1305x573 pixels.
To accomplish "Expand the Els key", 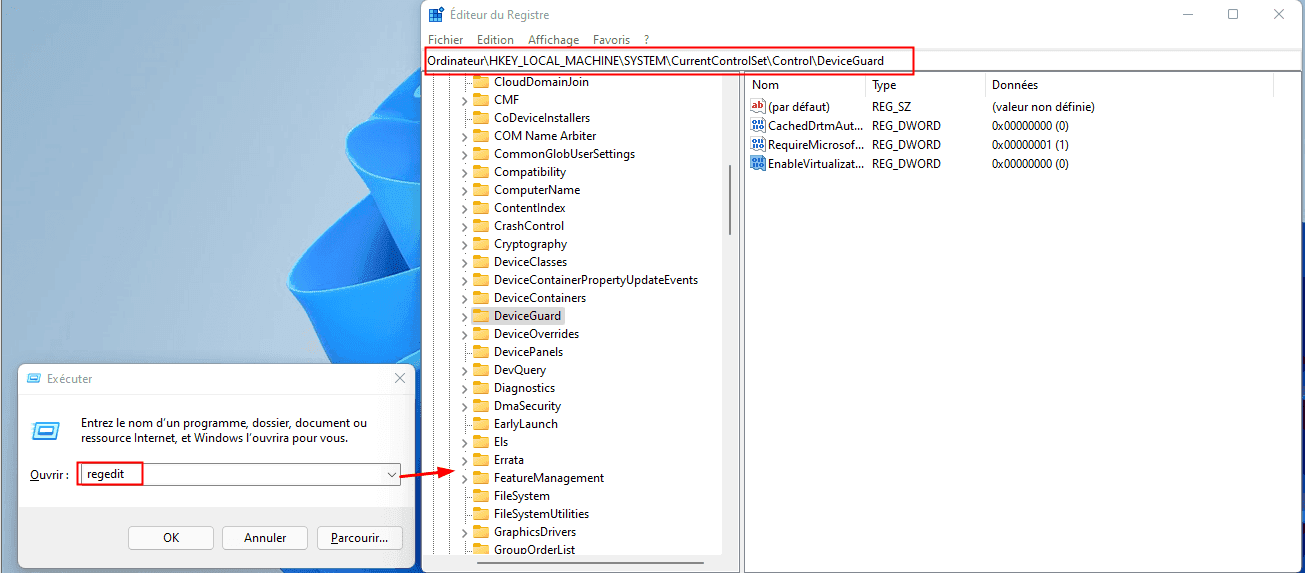I will coord(464,442).
